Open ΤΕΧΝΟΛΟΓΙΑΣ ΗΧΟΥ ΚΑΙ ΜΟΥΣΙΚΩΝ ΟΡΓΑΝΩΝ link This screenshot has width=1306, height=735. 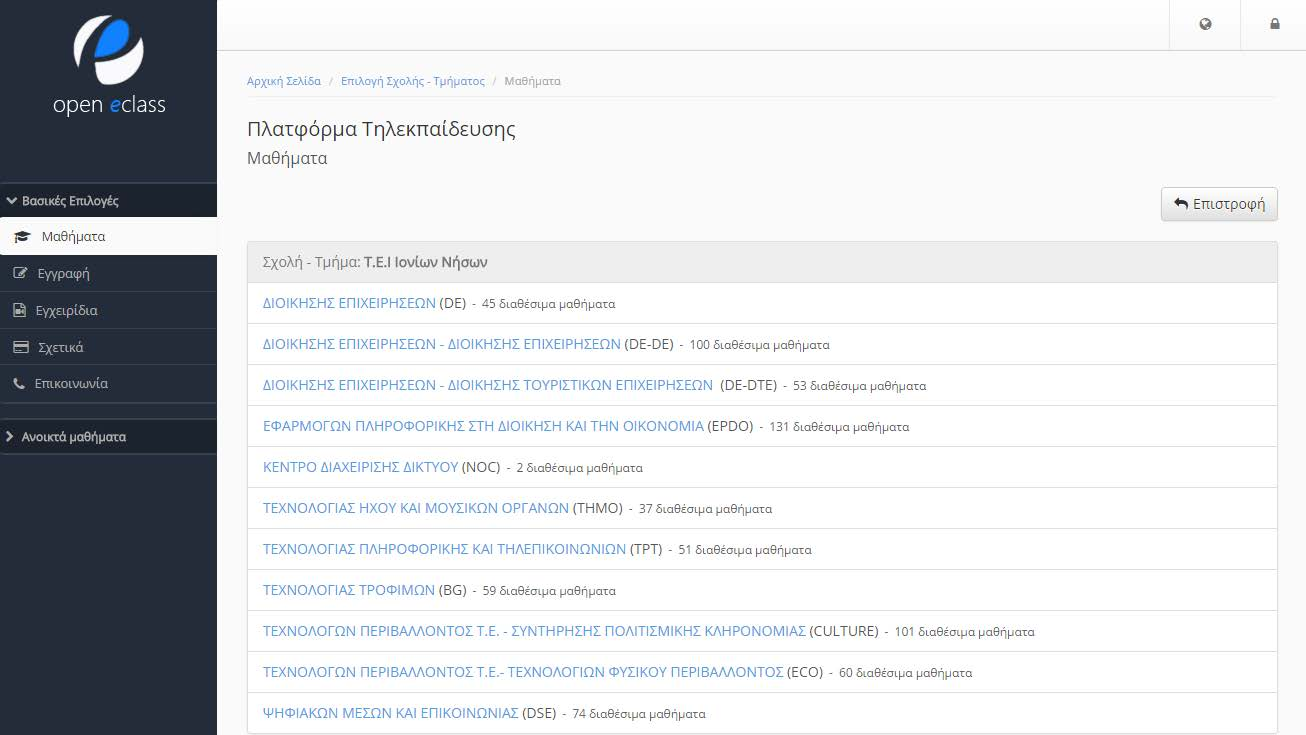(x=415, y=508)
